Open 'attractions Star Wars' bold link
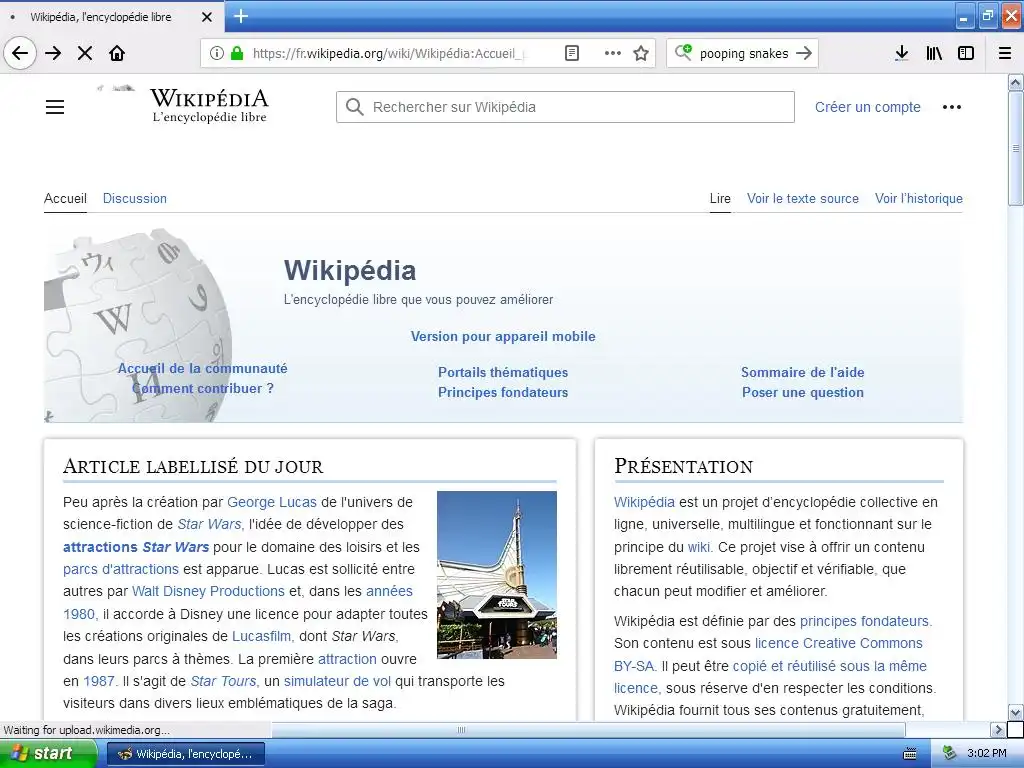The image size is (1024, 768). click(136, 547)
